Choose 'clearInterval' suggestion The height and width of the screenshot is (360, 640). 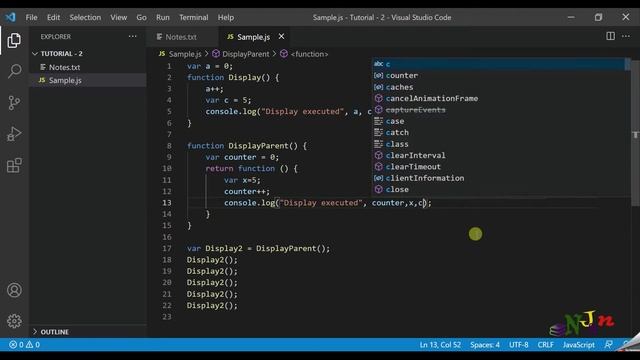(498, 156)
